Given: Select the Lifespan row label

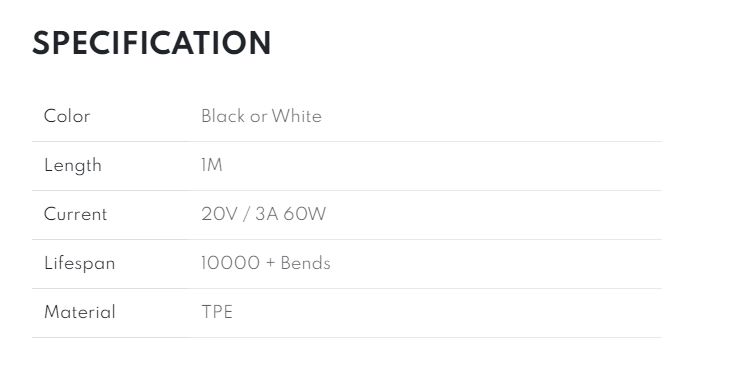Looking at the screenshot, I should [79, 263].
